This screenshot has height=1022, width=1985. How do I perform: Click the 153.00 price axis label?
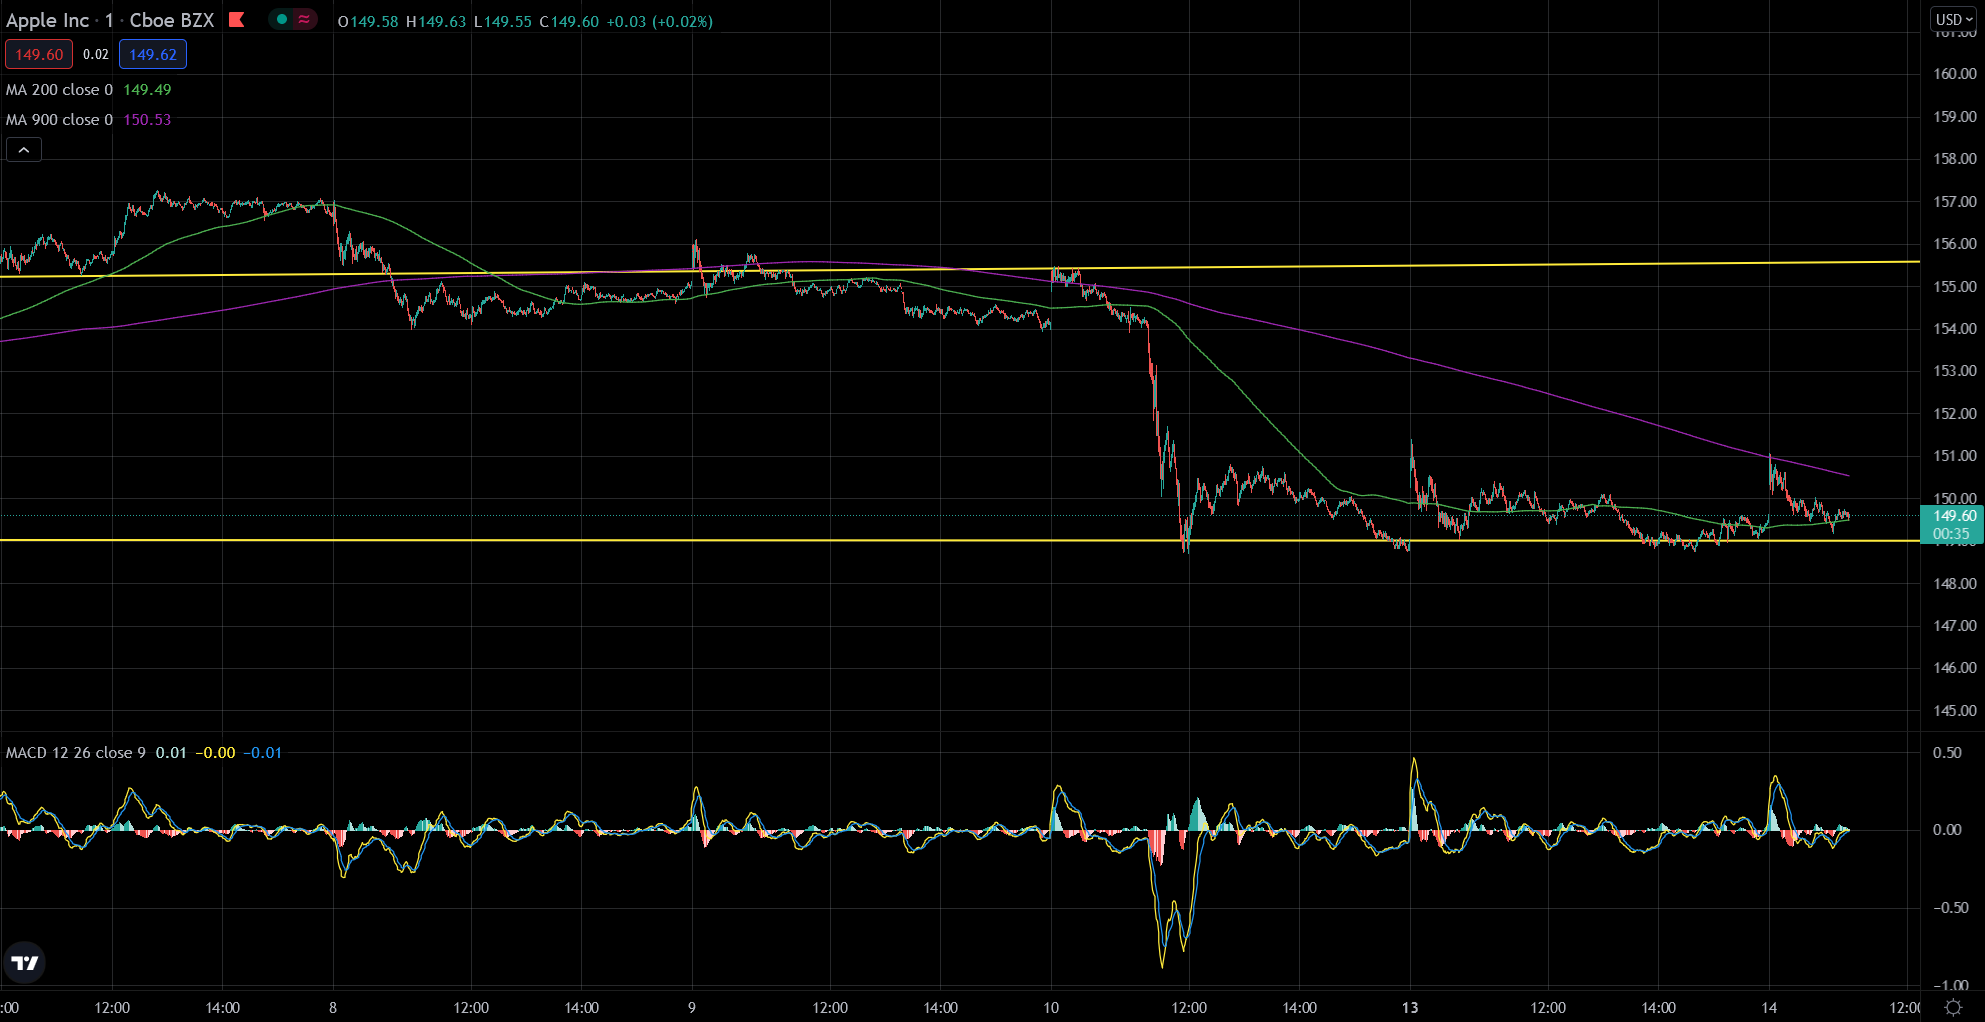click(x=1955, y=371)
